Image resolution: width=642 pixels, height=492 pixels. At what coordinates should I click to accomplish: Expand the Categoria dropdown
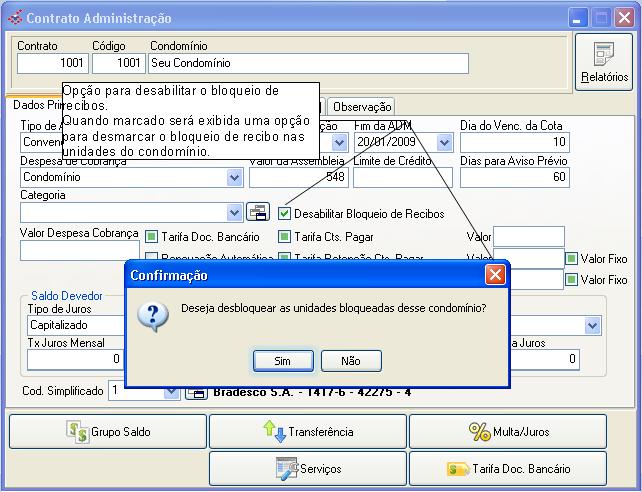[x=235, y=212]
